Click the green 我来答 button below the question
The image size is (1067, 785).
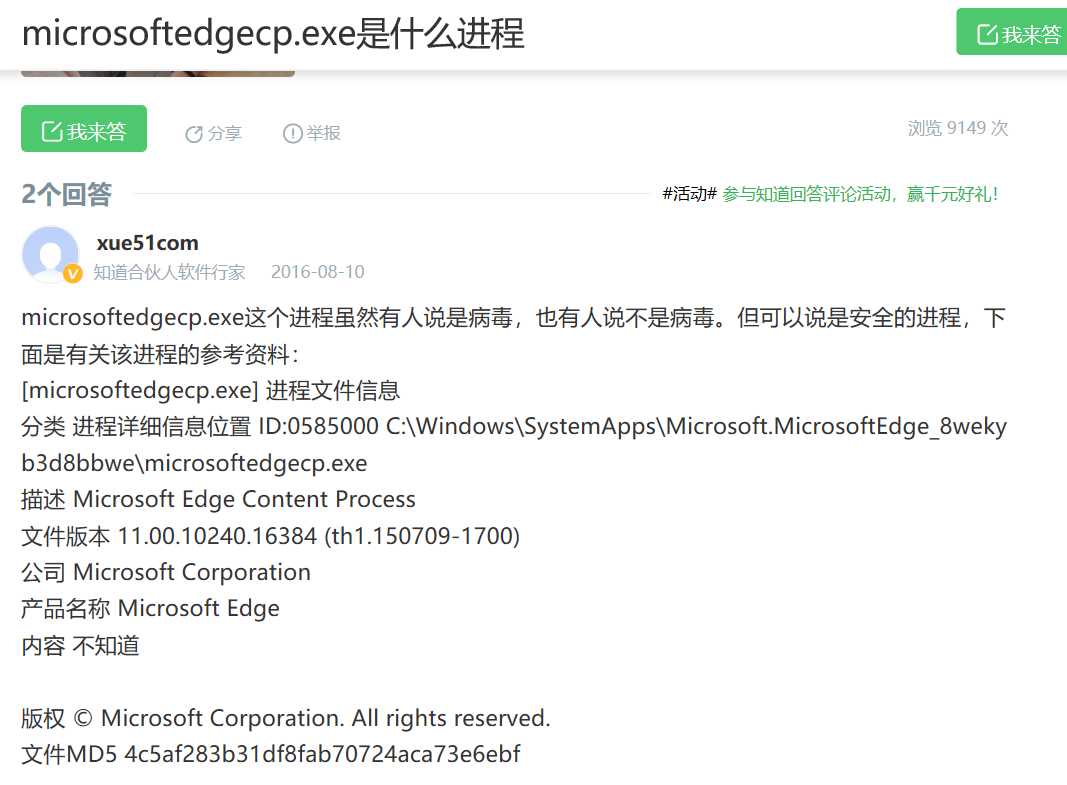(x=84, y=129)
